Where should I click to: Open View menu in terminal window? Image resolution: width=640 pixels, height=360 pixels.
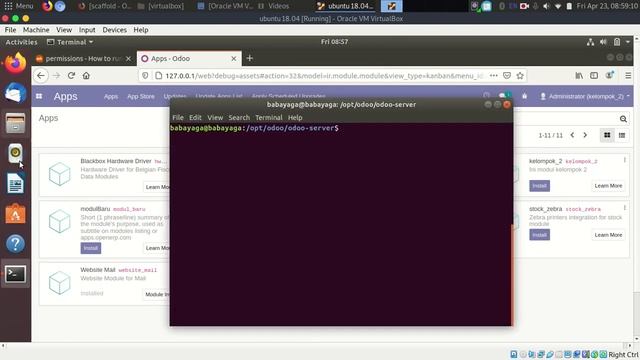pyautogui.click(x=215, y=118)
